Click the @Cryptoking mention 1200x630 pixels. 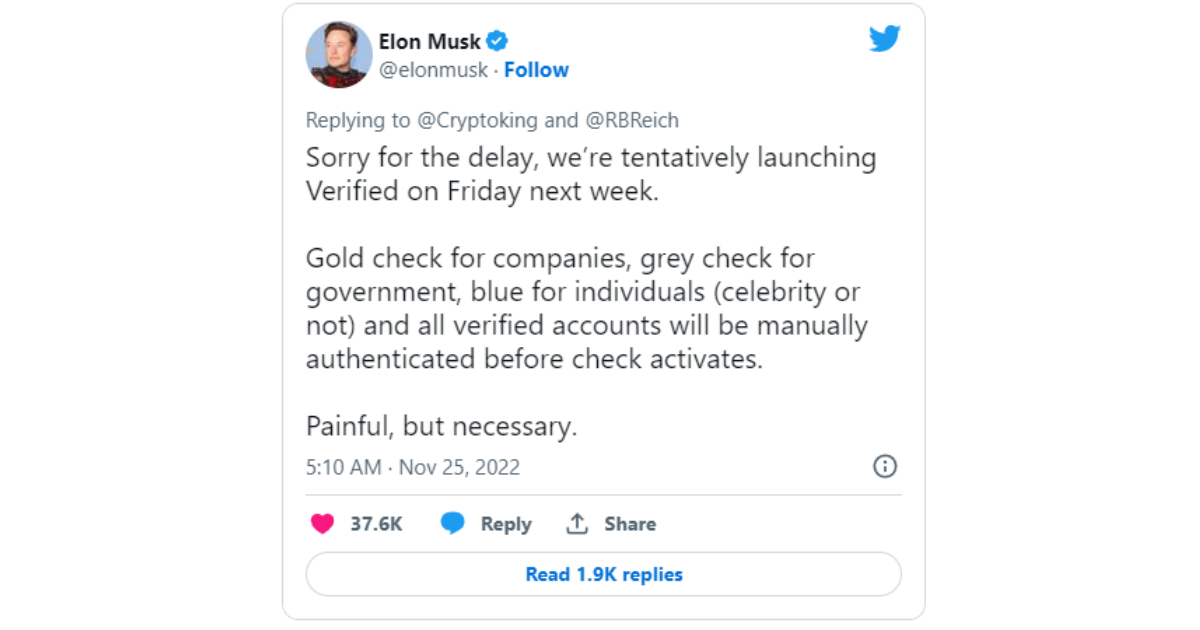click(476, 120)
